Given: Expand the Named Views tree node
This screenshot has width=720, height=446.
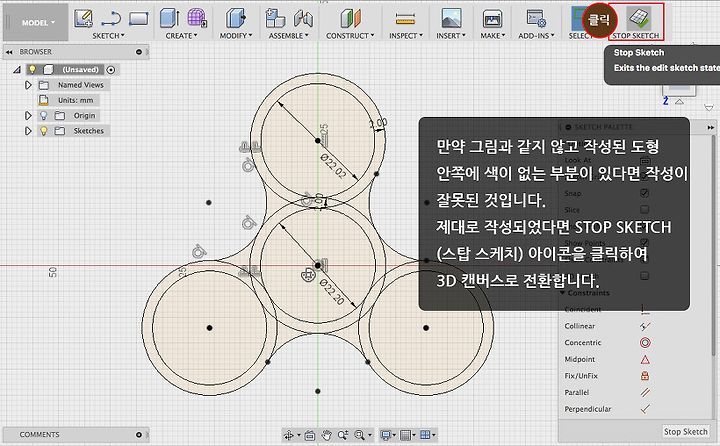Looking at the screenshot, I should tap(28, 85).
